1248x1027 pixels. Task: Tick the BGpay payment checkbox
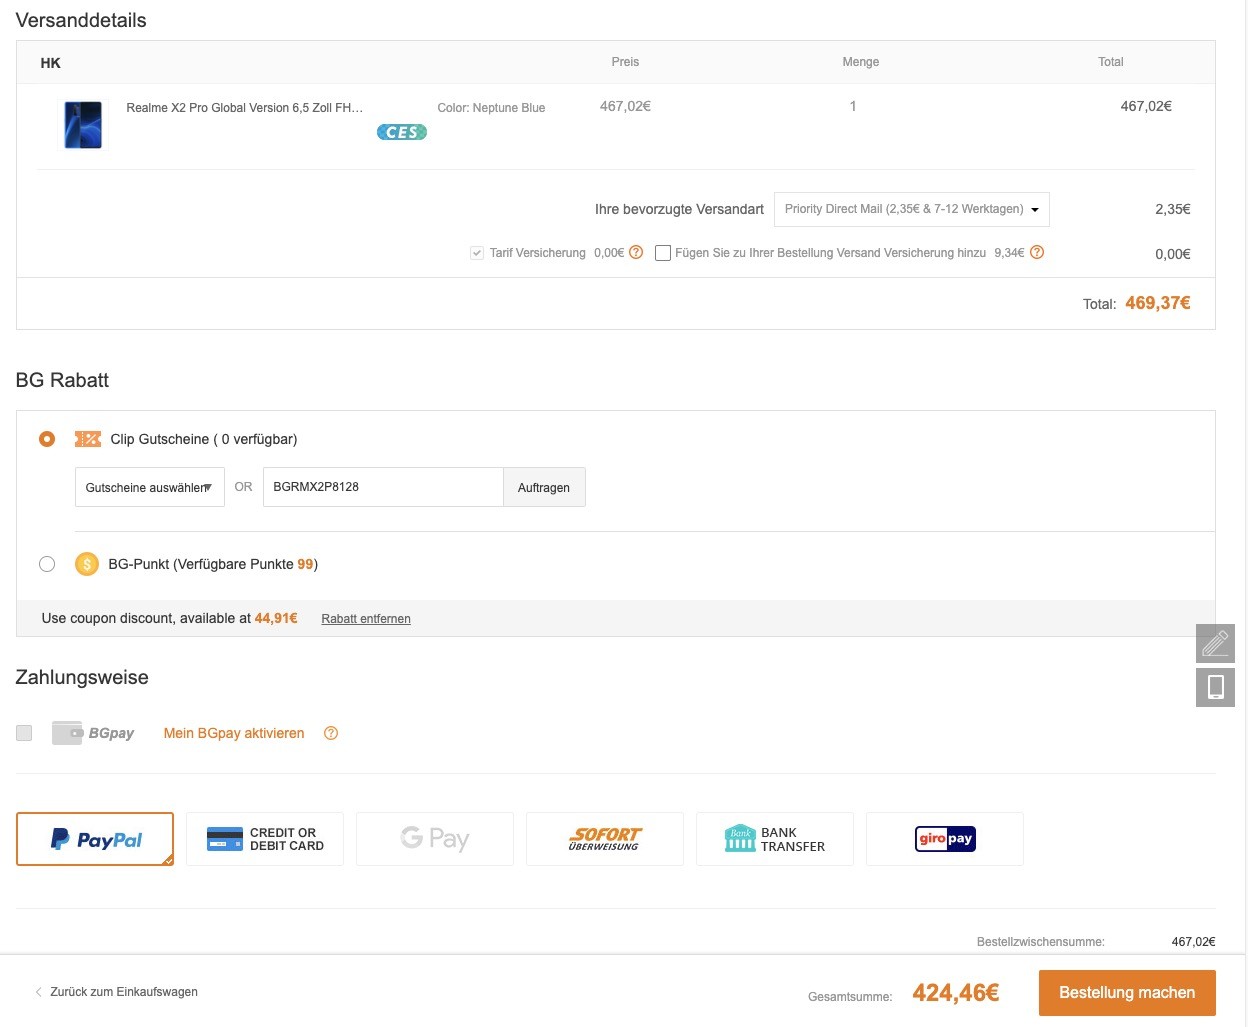[x=24, y=733]
